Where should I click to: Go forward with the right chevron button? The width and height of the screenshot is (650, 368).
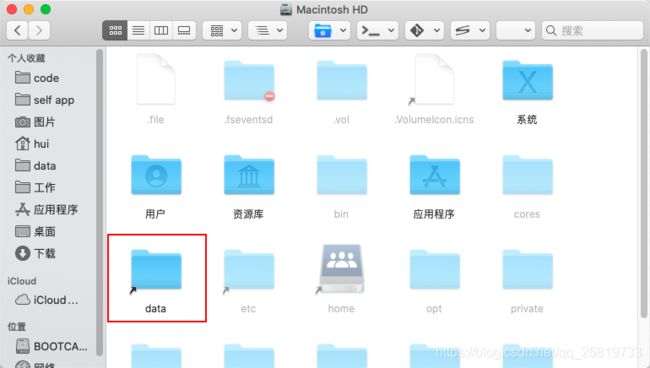[x=39, y=31]
